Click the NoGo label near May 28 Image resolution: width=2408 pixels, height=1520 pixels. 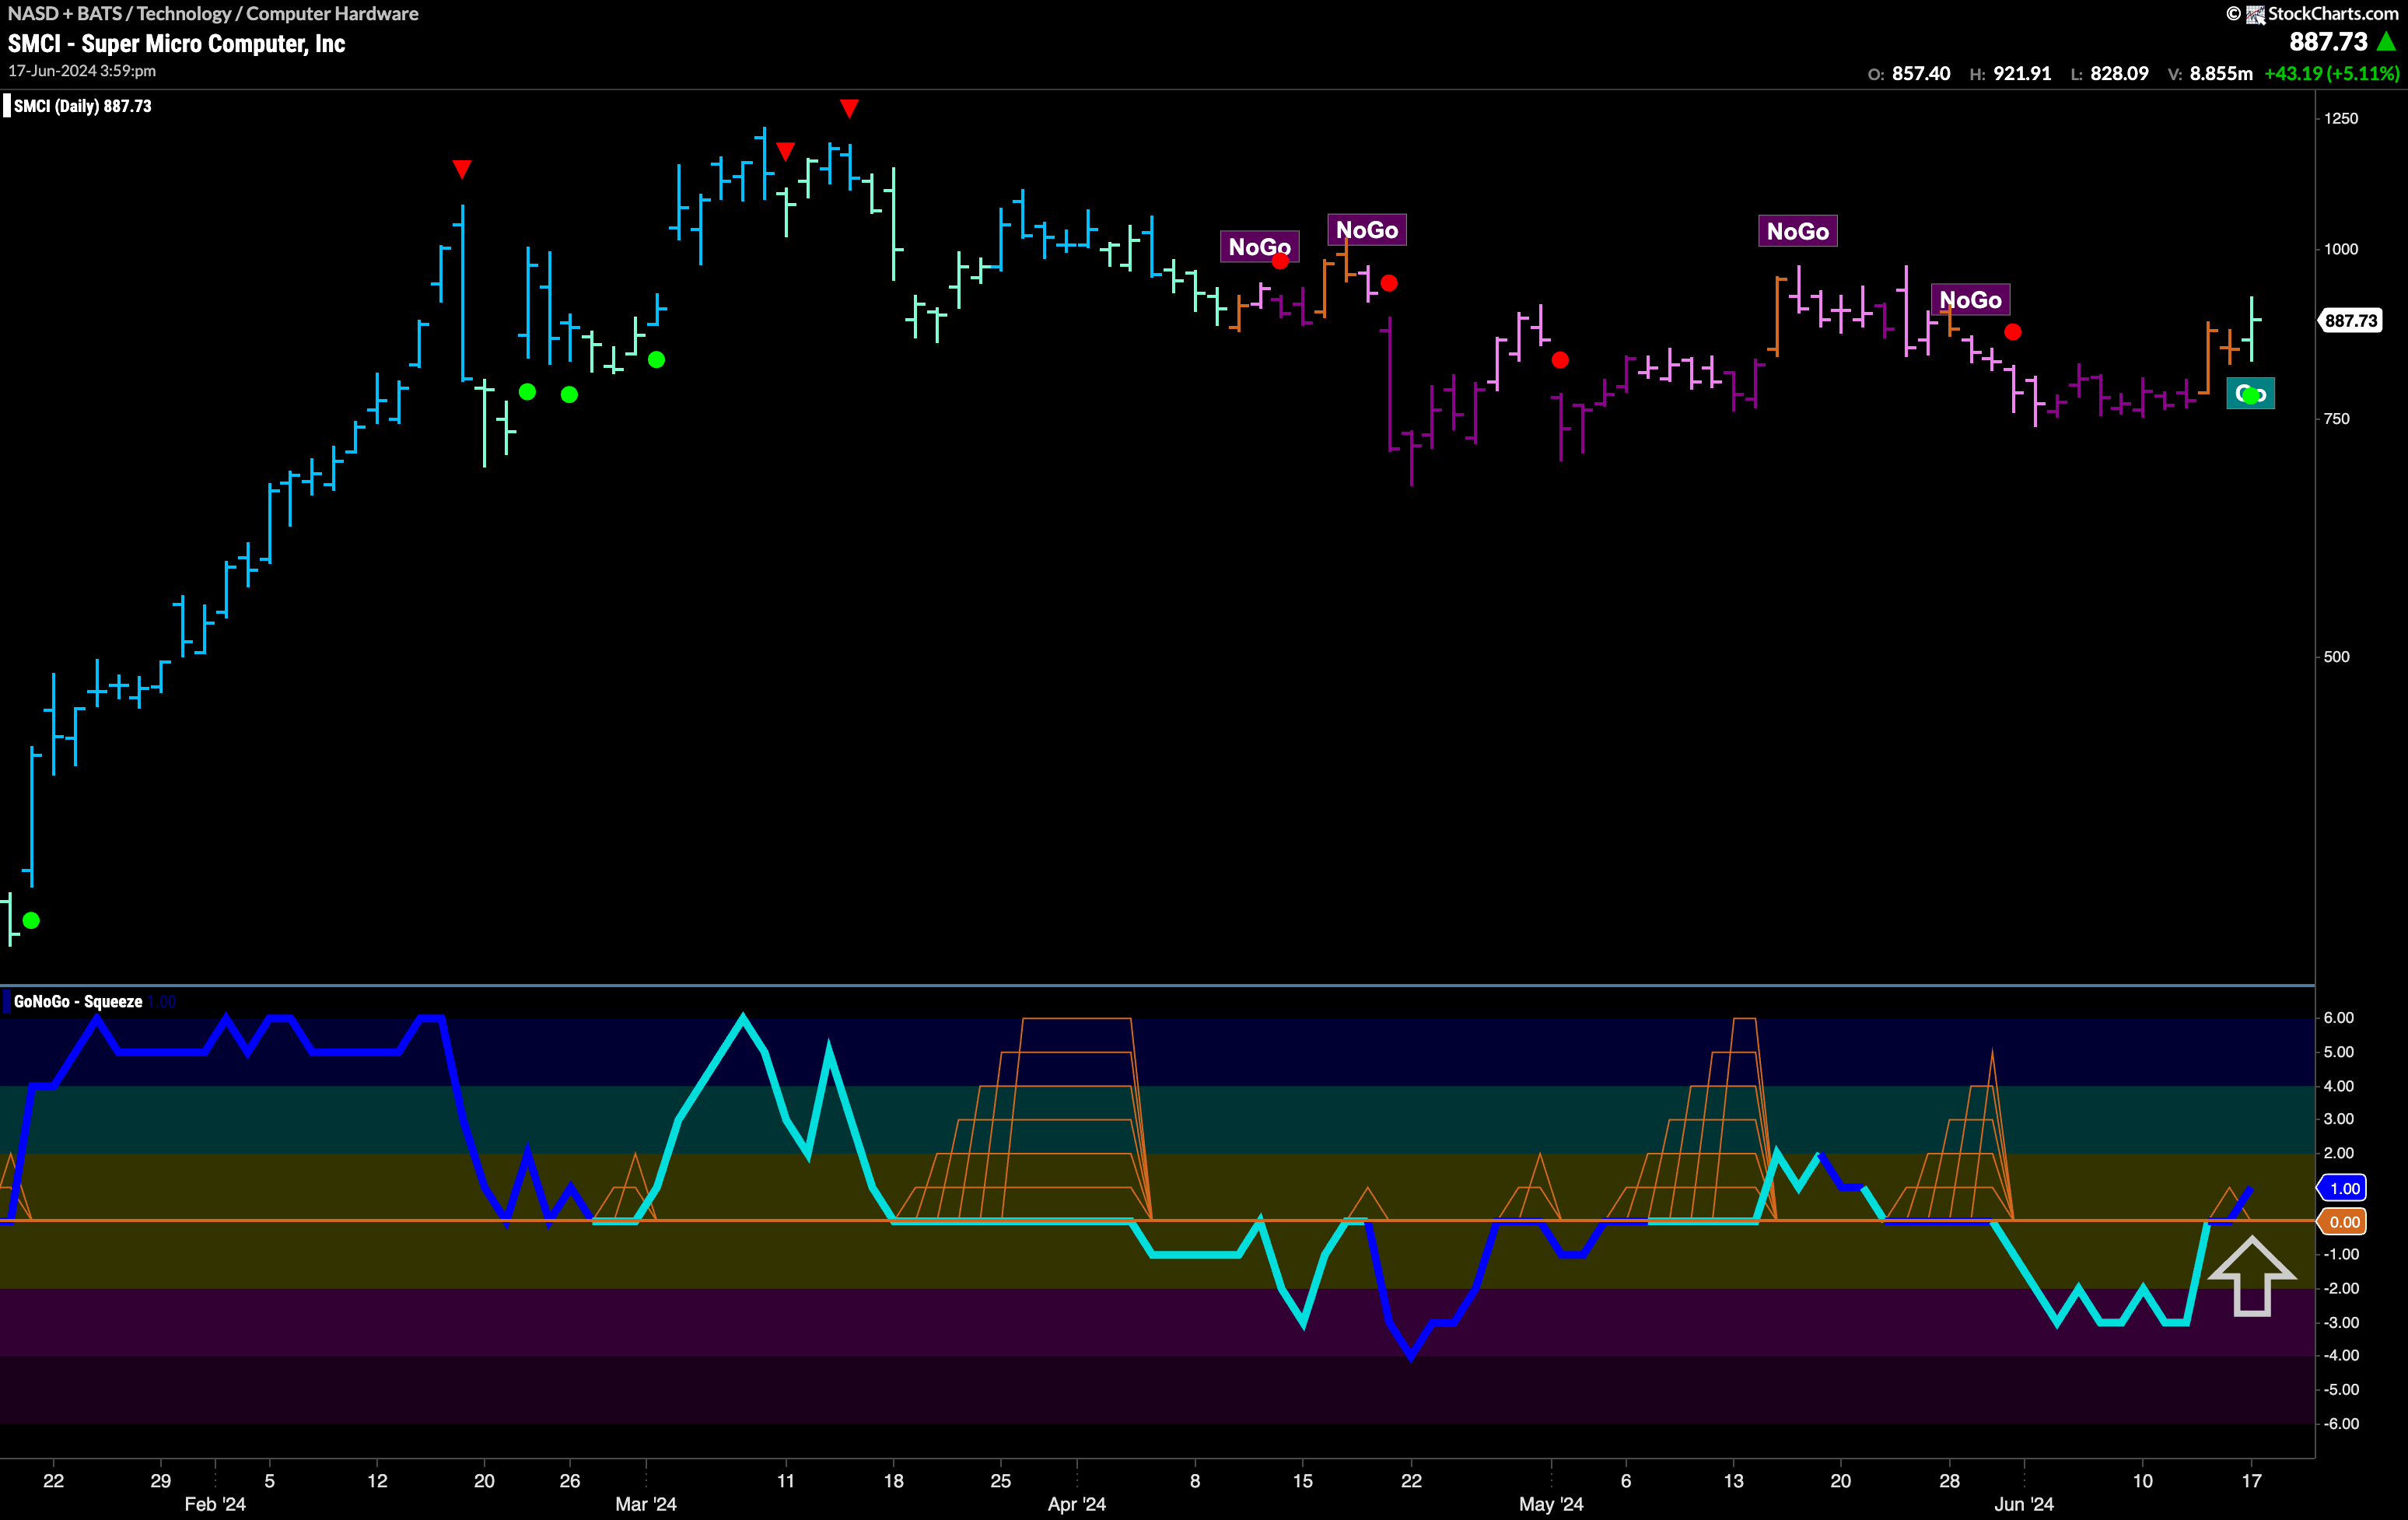point(1970,299)
